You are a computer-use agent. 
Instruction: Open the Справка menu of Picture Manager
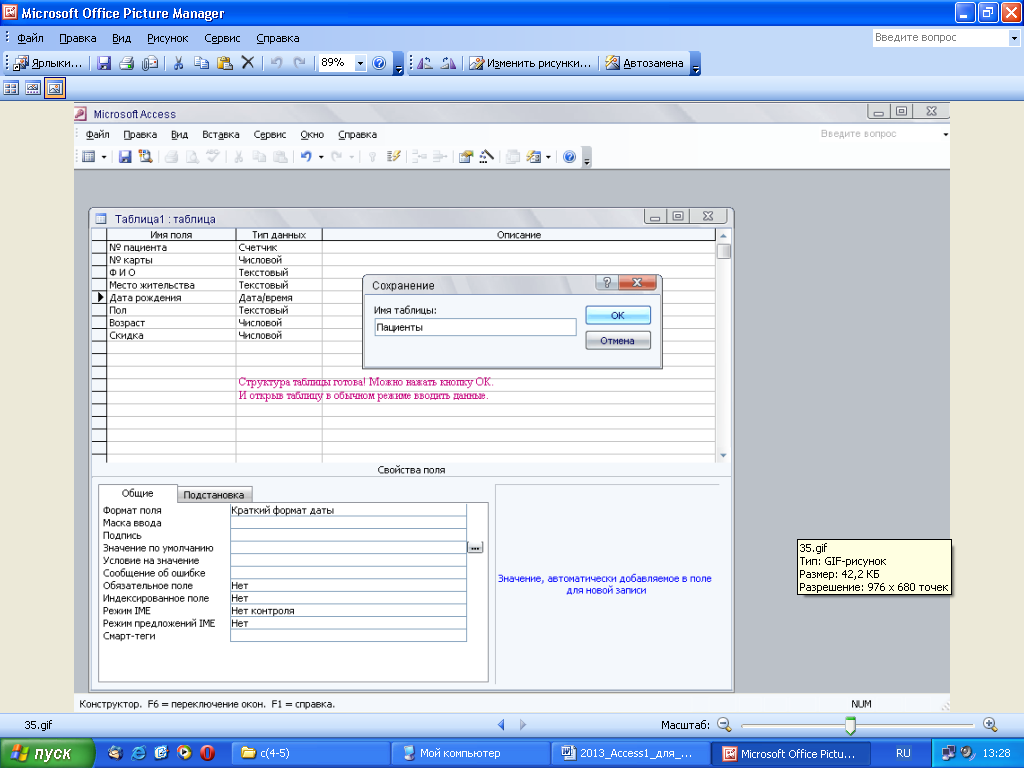coord(278,38)
